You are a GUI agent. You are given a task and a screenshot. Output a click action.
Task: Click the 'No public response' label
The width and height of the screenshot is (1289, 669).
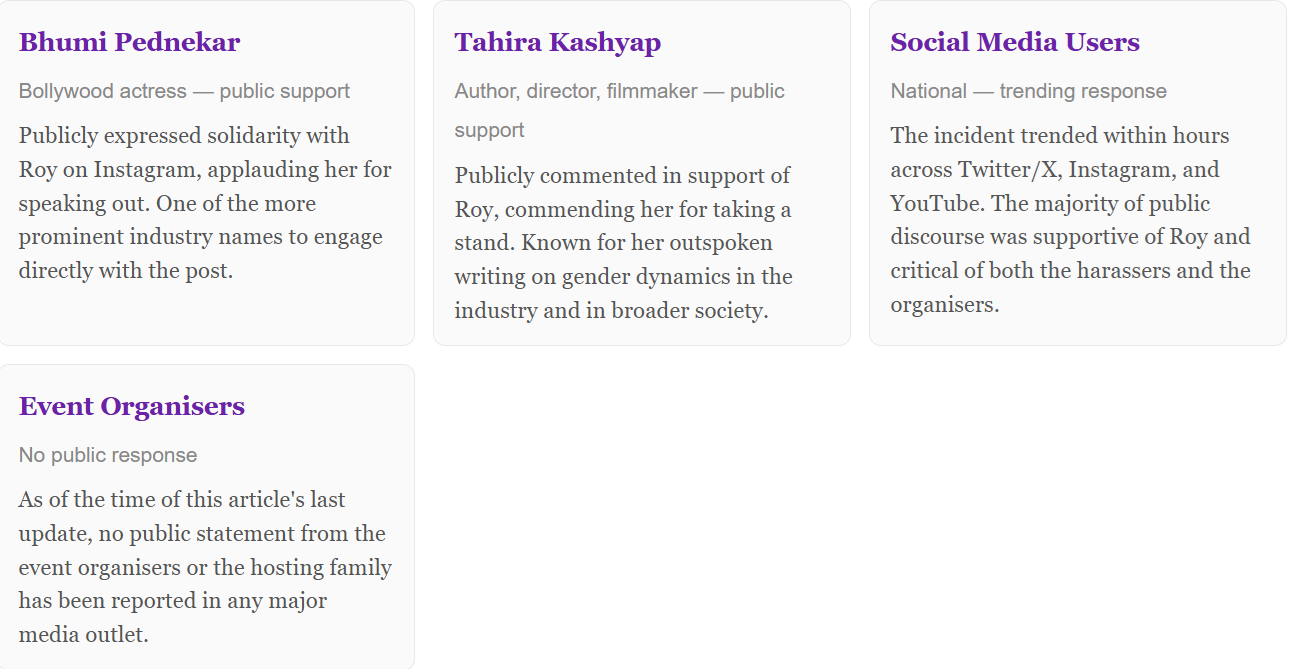pos(108,455)
